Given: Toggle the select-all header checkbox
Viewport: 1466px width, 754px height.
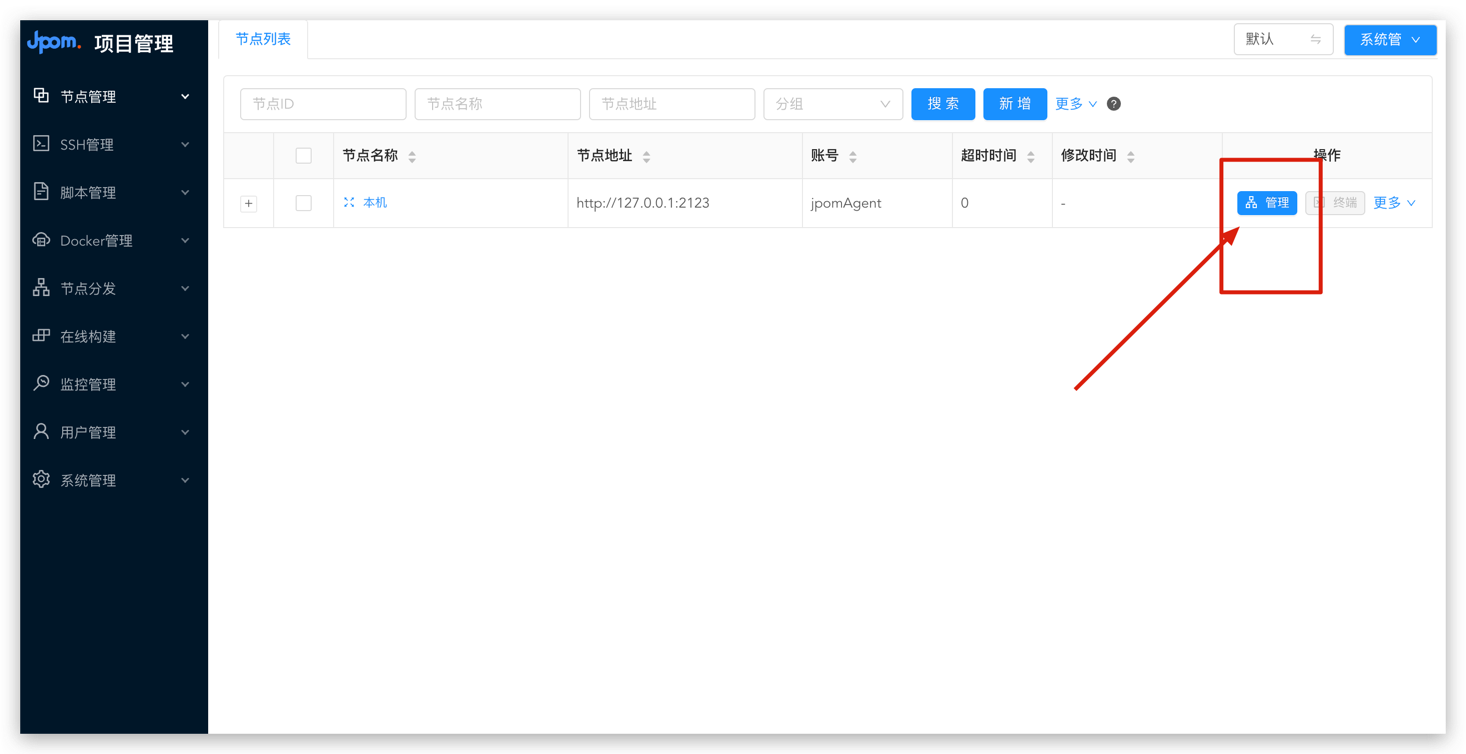Looking at the screenshot, I should (x=304, y=156).
